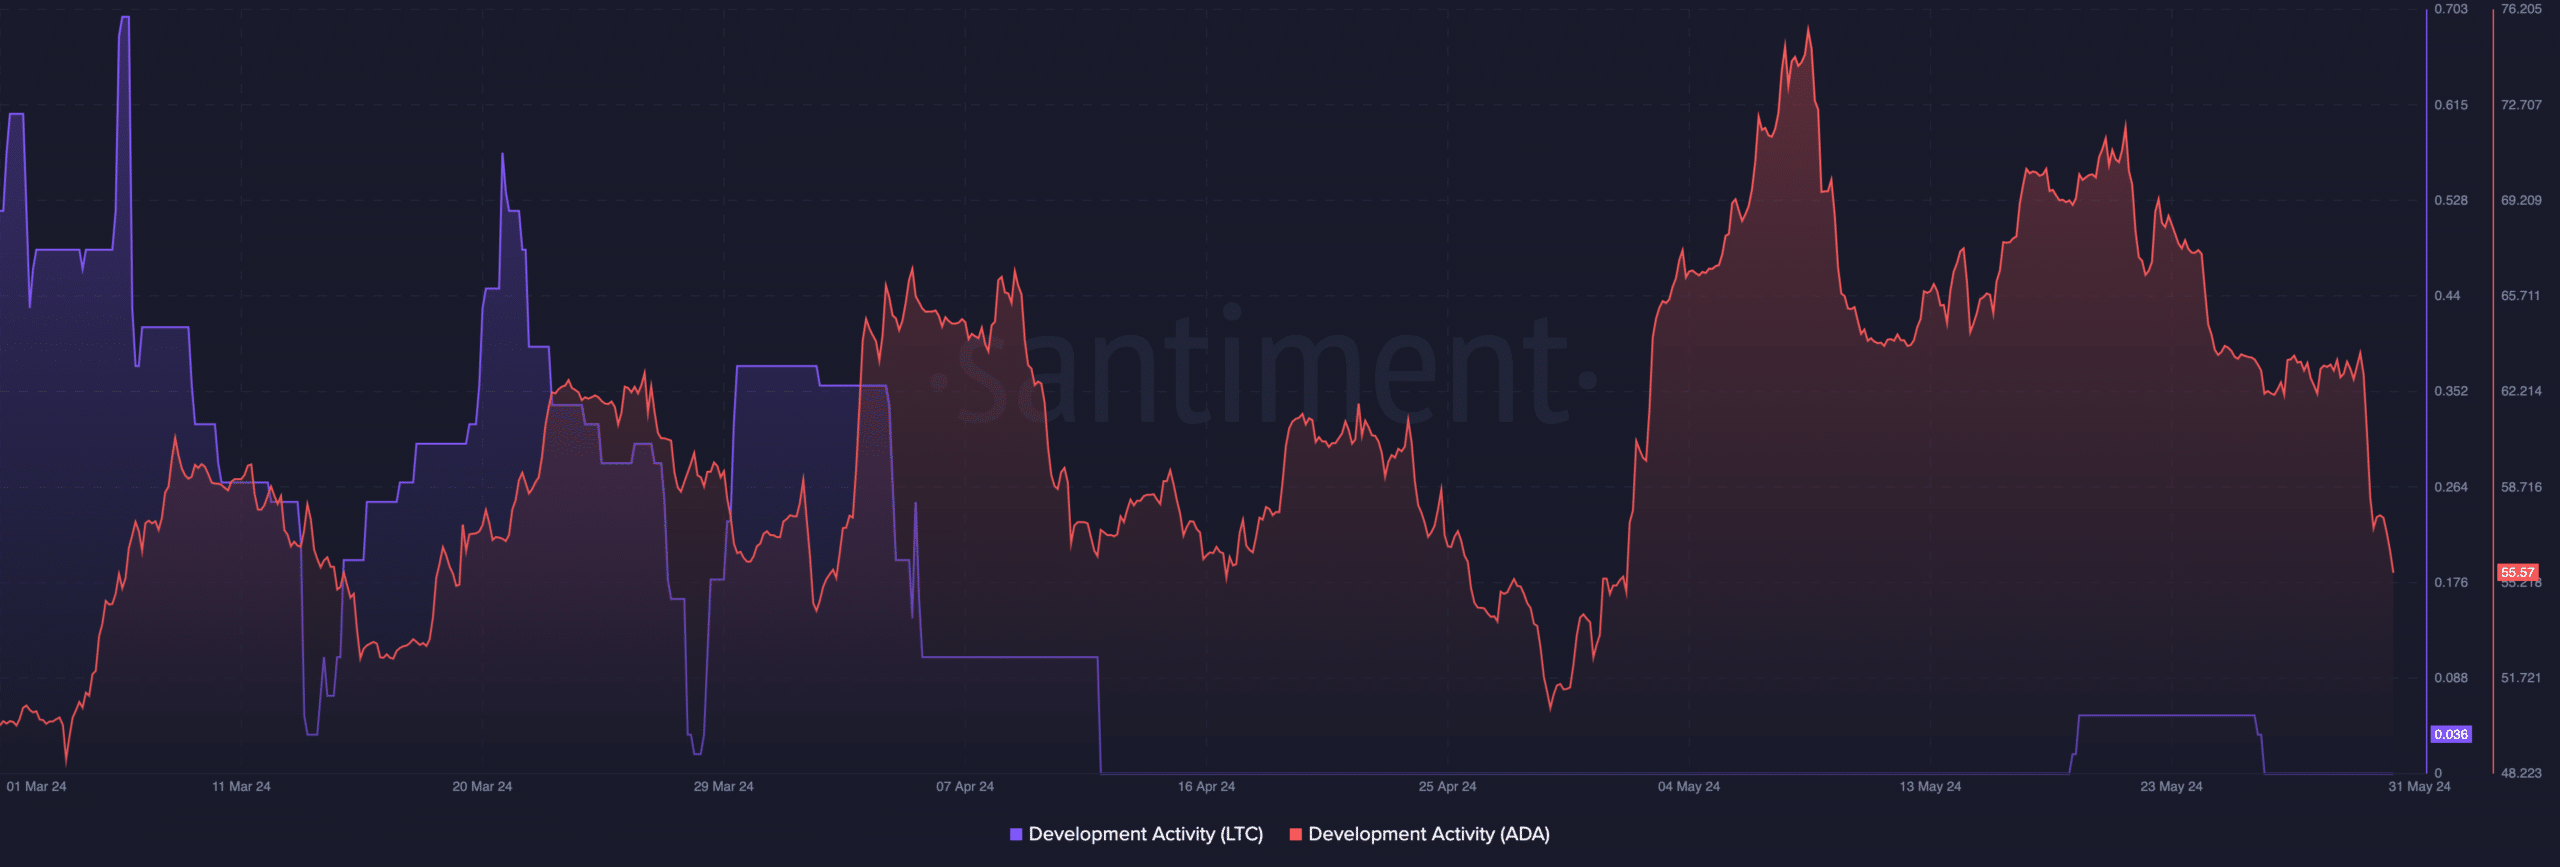Click the 07 Apr 24 date label
The height and width of the screenshot is (867, 2560).
click(965, 787)
